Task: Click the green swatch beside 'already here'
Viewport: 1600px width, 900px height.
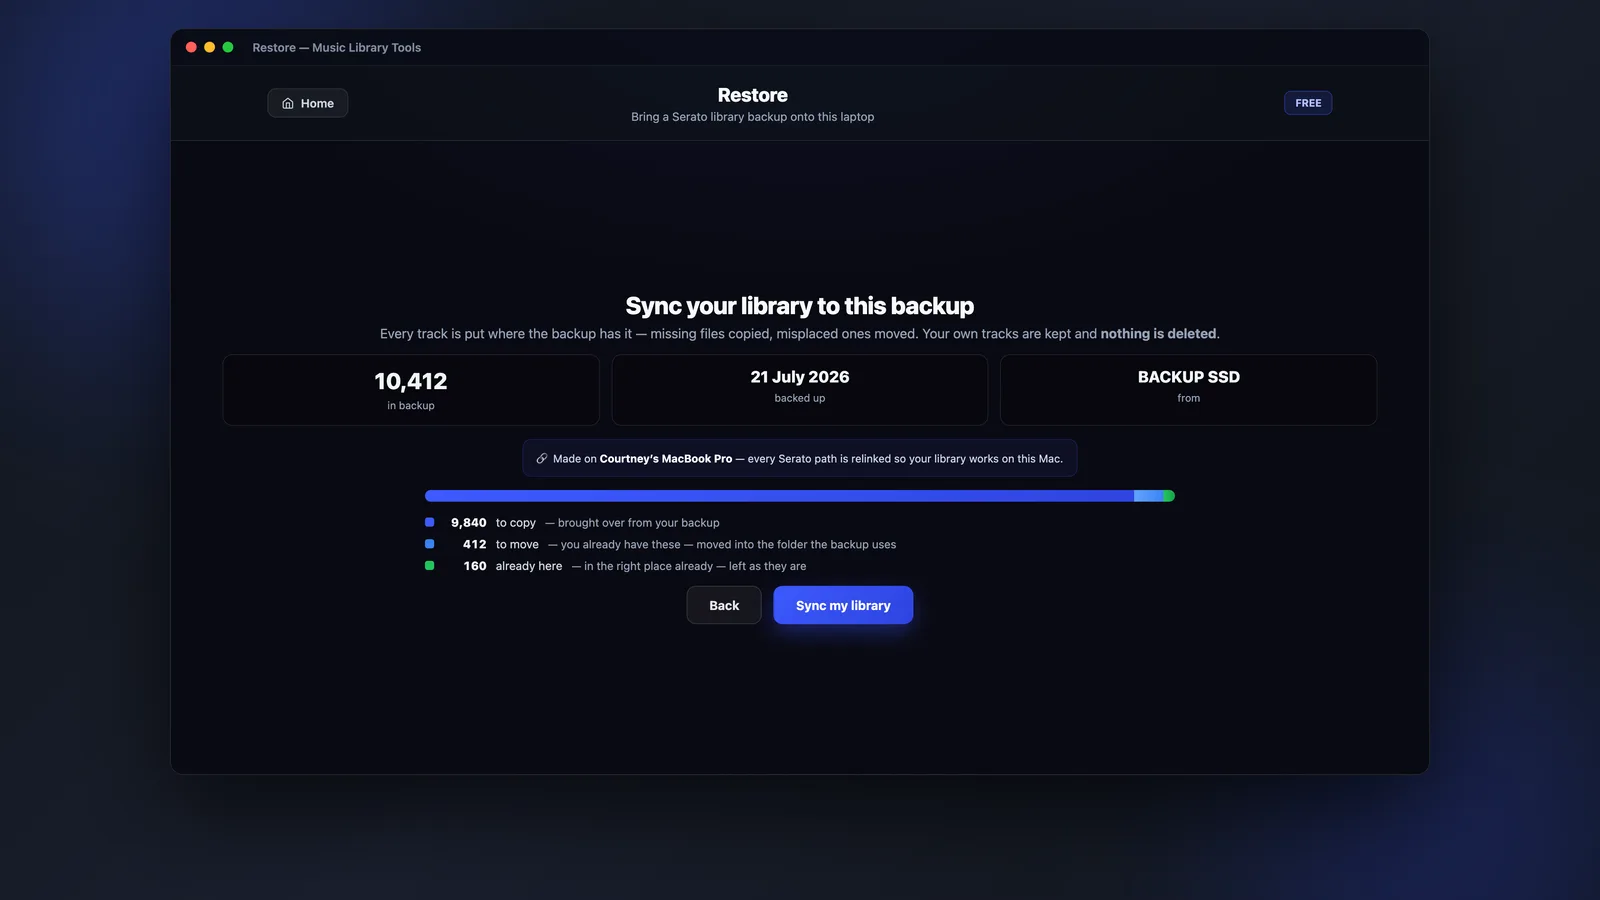Action: tap(430, 566)
